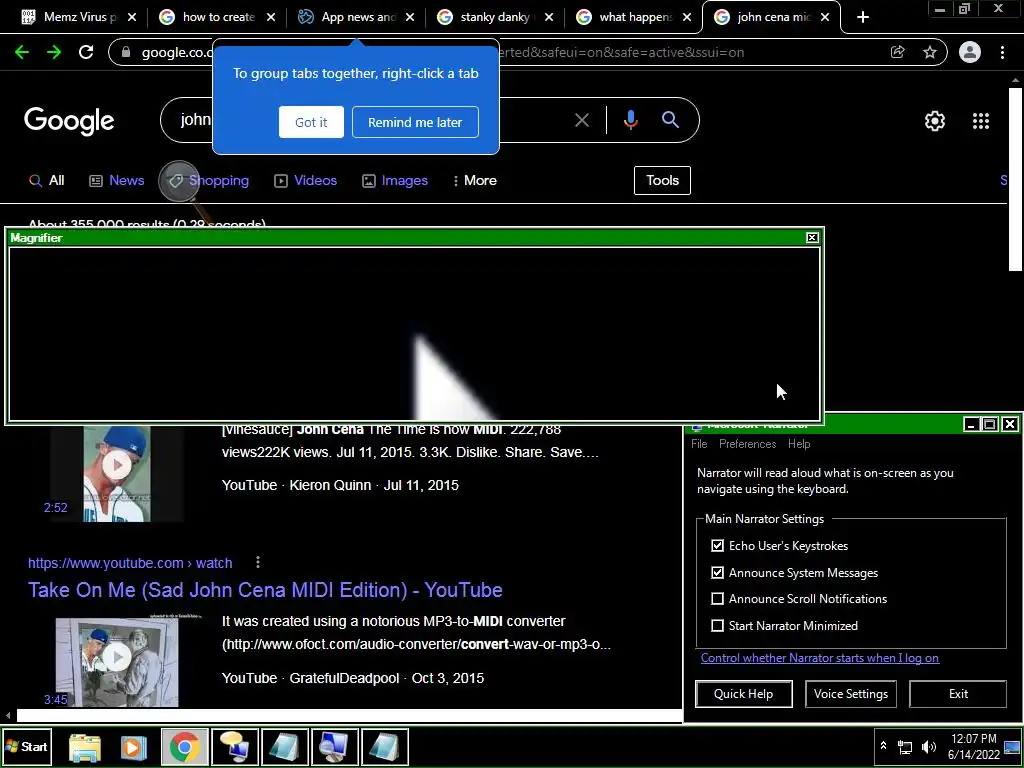
Task: Submit search with the magnifying glass icon
Action: (670, 120)
